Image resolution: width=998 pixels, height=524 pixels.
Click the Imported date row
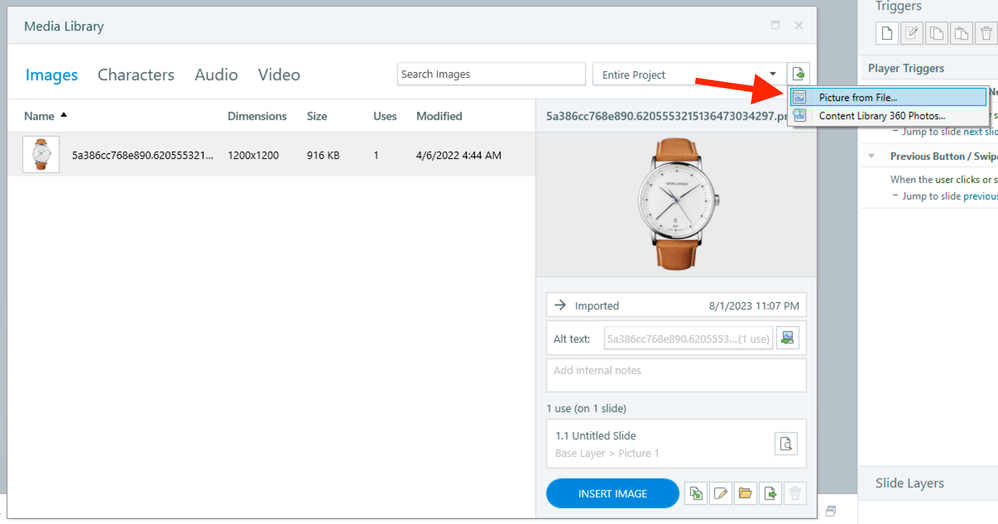676,306
